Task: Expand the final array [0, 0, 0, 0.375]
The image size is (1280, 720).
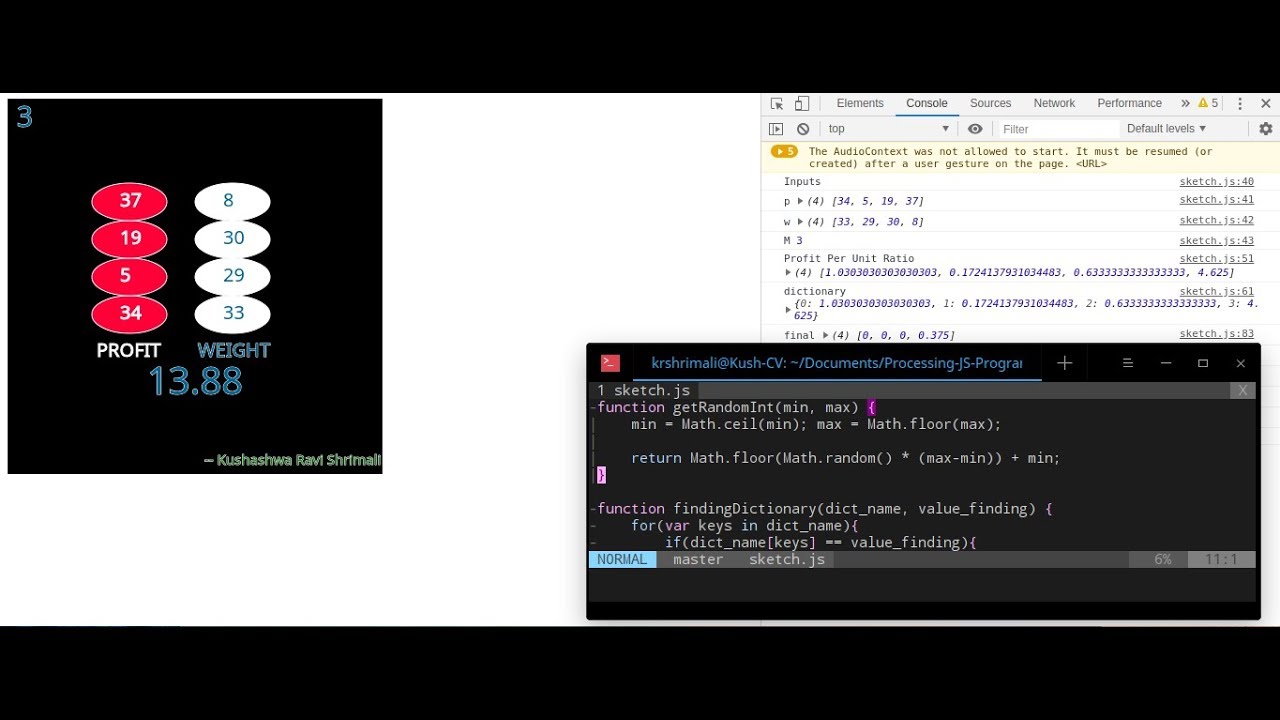Action: [825, 336]
